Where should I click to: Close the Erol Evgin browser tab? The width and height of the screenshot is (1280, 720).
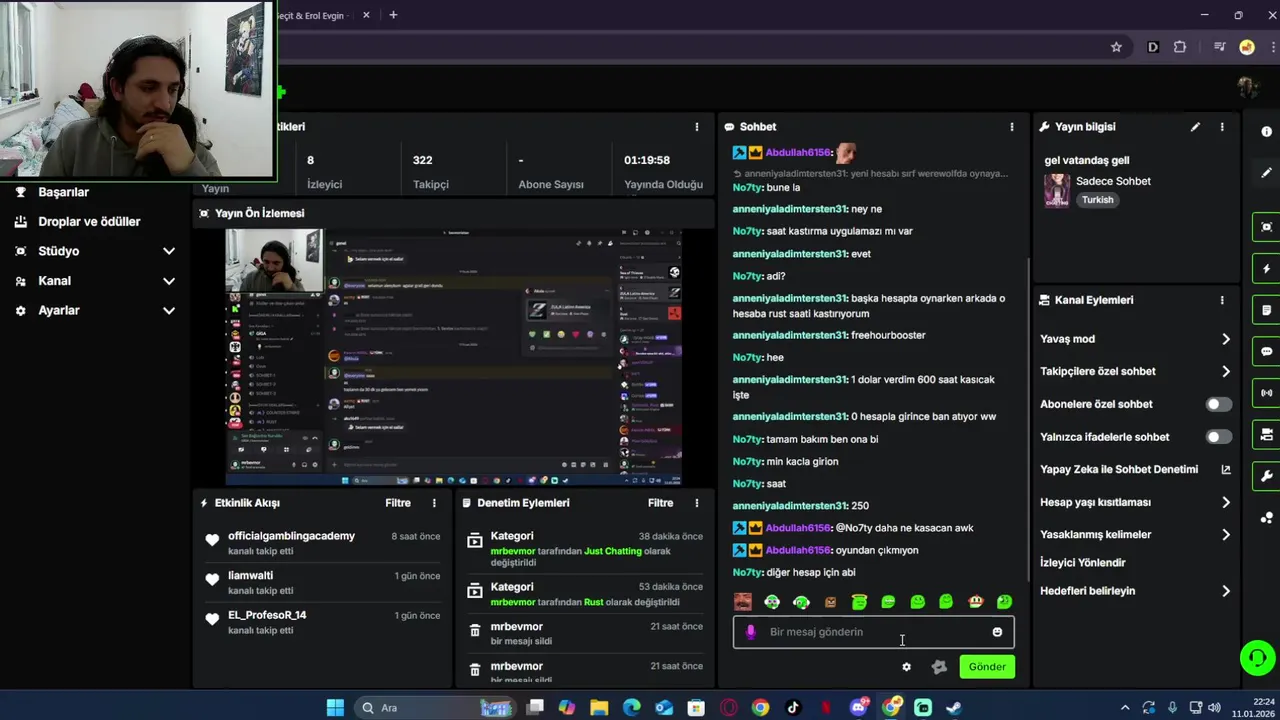[x=366, y=15]
